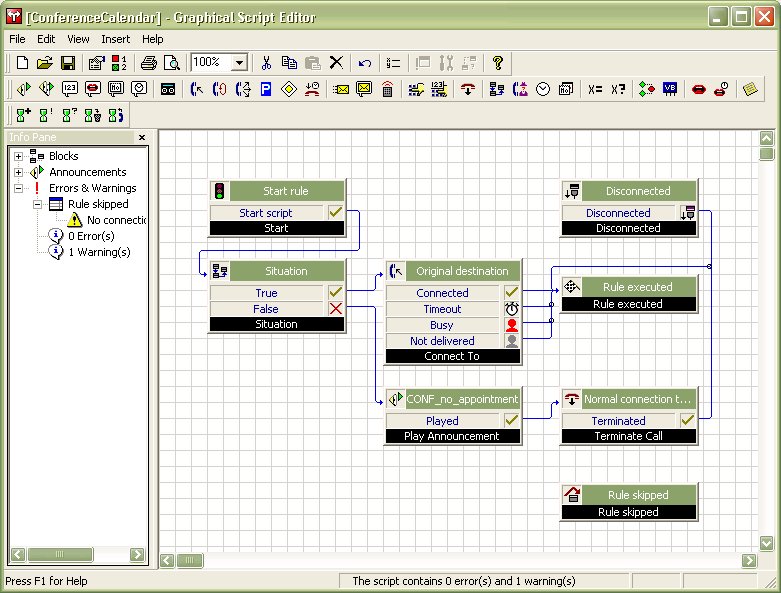Select the clock time block icon

(543, 89)
